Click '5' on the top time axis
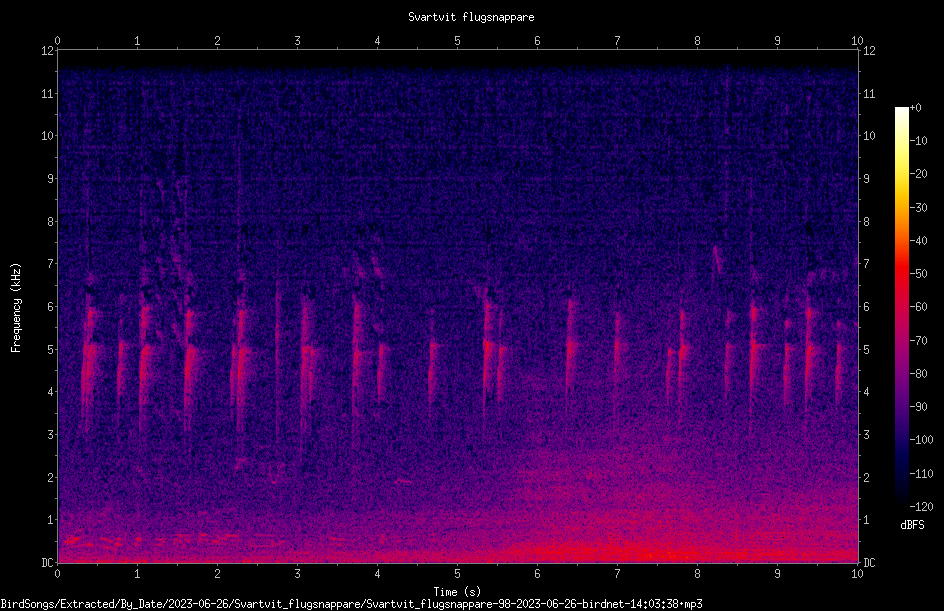 (458, 40)
